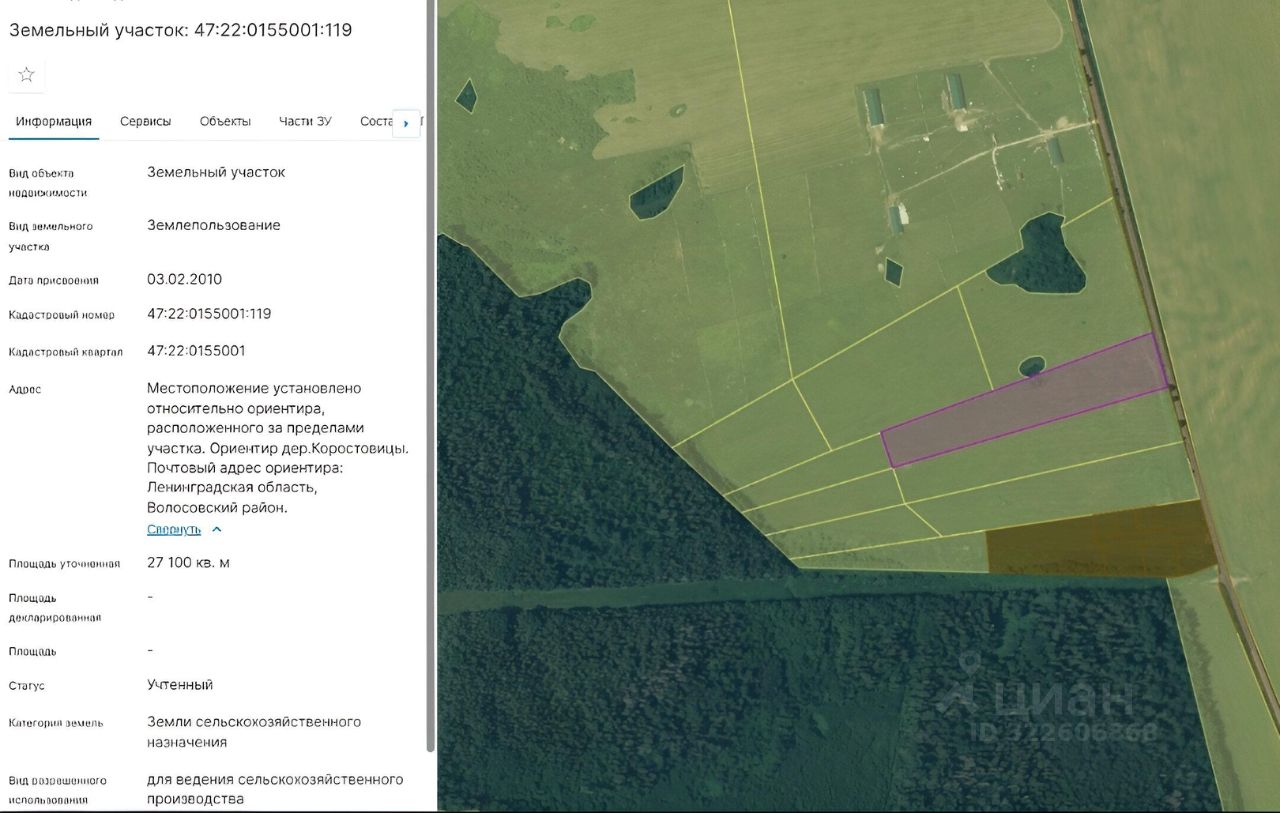Click the address text mentioning дер.Коростовицы
Screen dimensions: 1280x813
[x=278, y=447]
